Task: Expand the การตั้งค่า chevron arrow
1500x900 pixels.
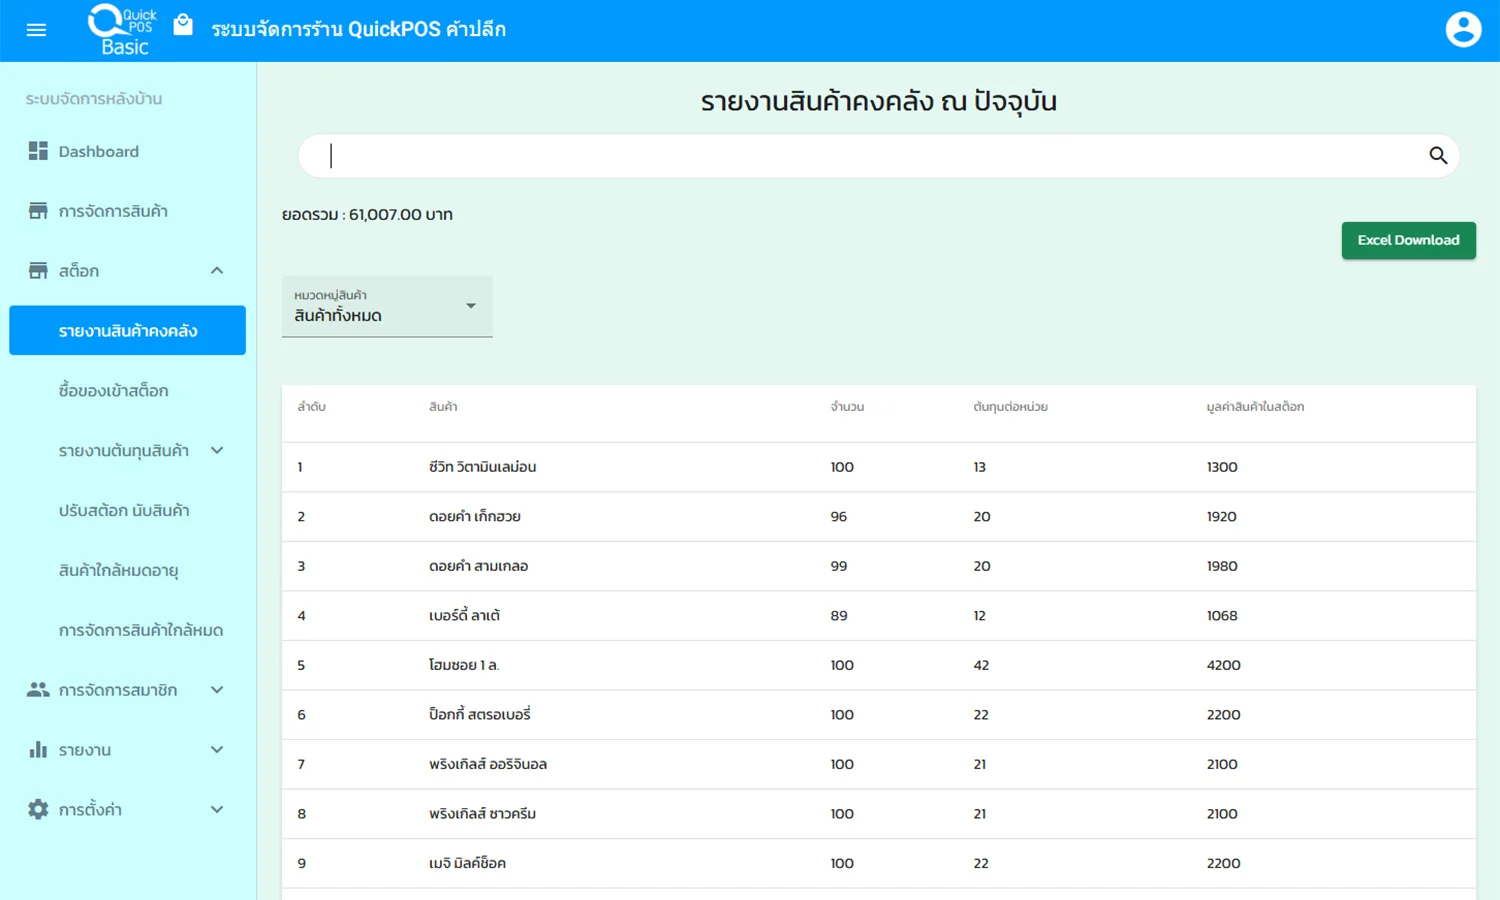Action: [x=217, y=810]
